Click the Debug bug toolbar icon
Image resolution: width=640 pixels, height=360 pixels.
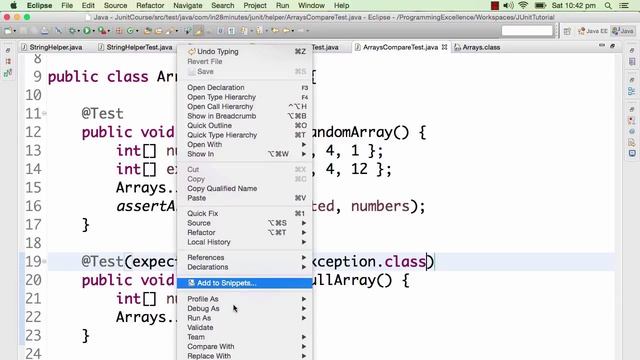click(x=72, y=31)
